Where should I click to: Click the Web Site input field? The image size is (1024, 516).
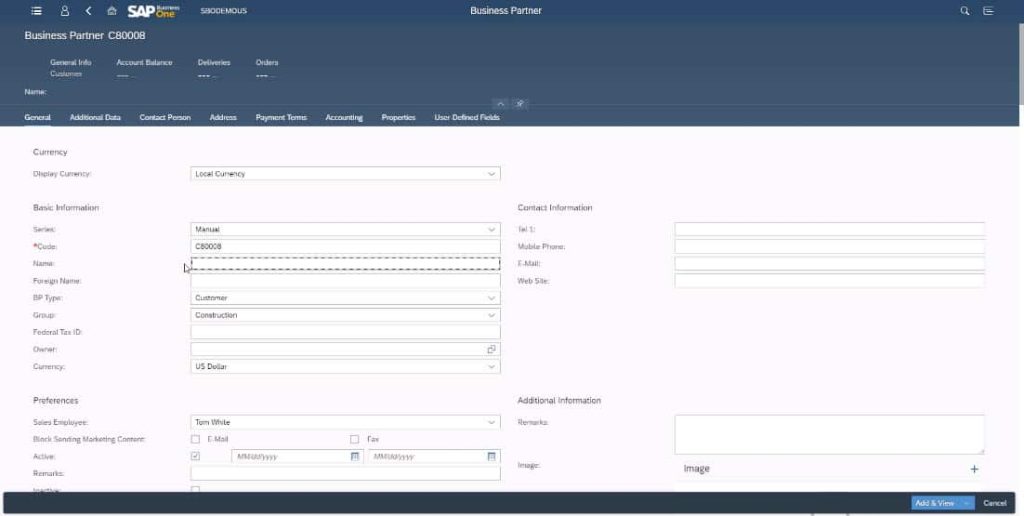(x=829, y=281)
